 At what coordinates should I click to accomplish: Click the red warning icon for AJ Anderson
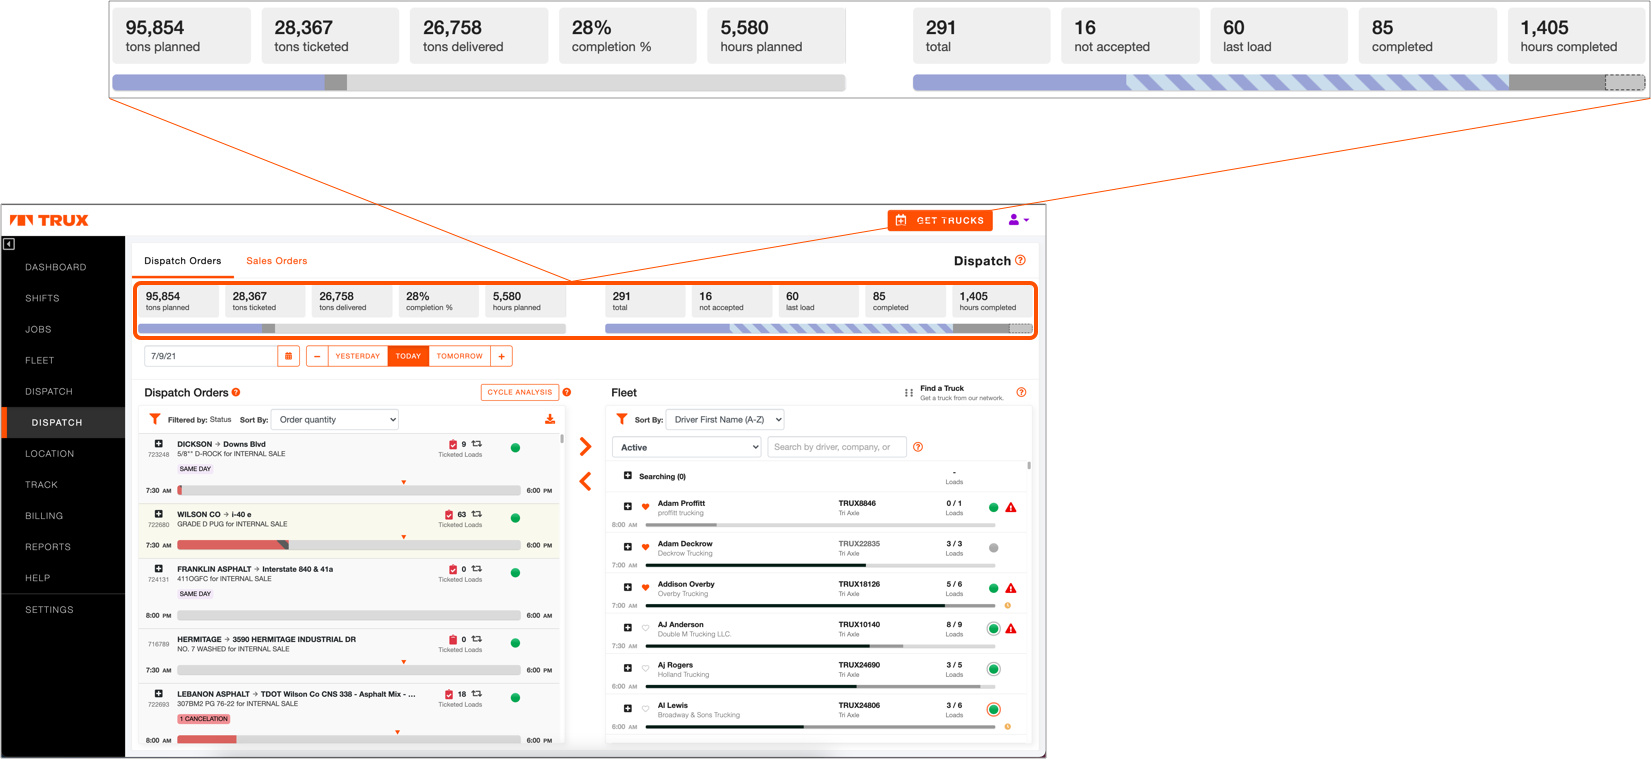click(x=1011, y=629)
